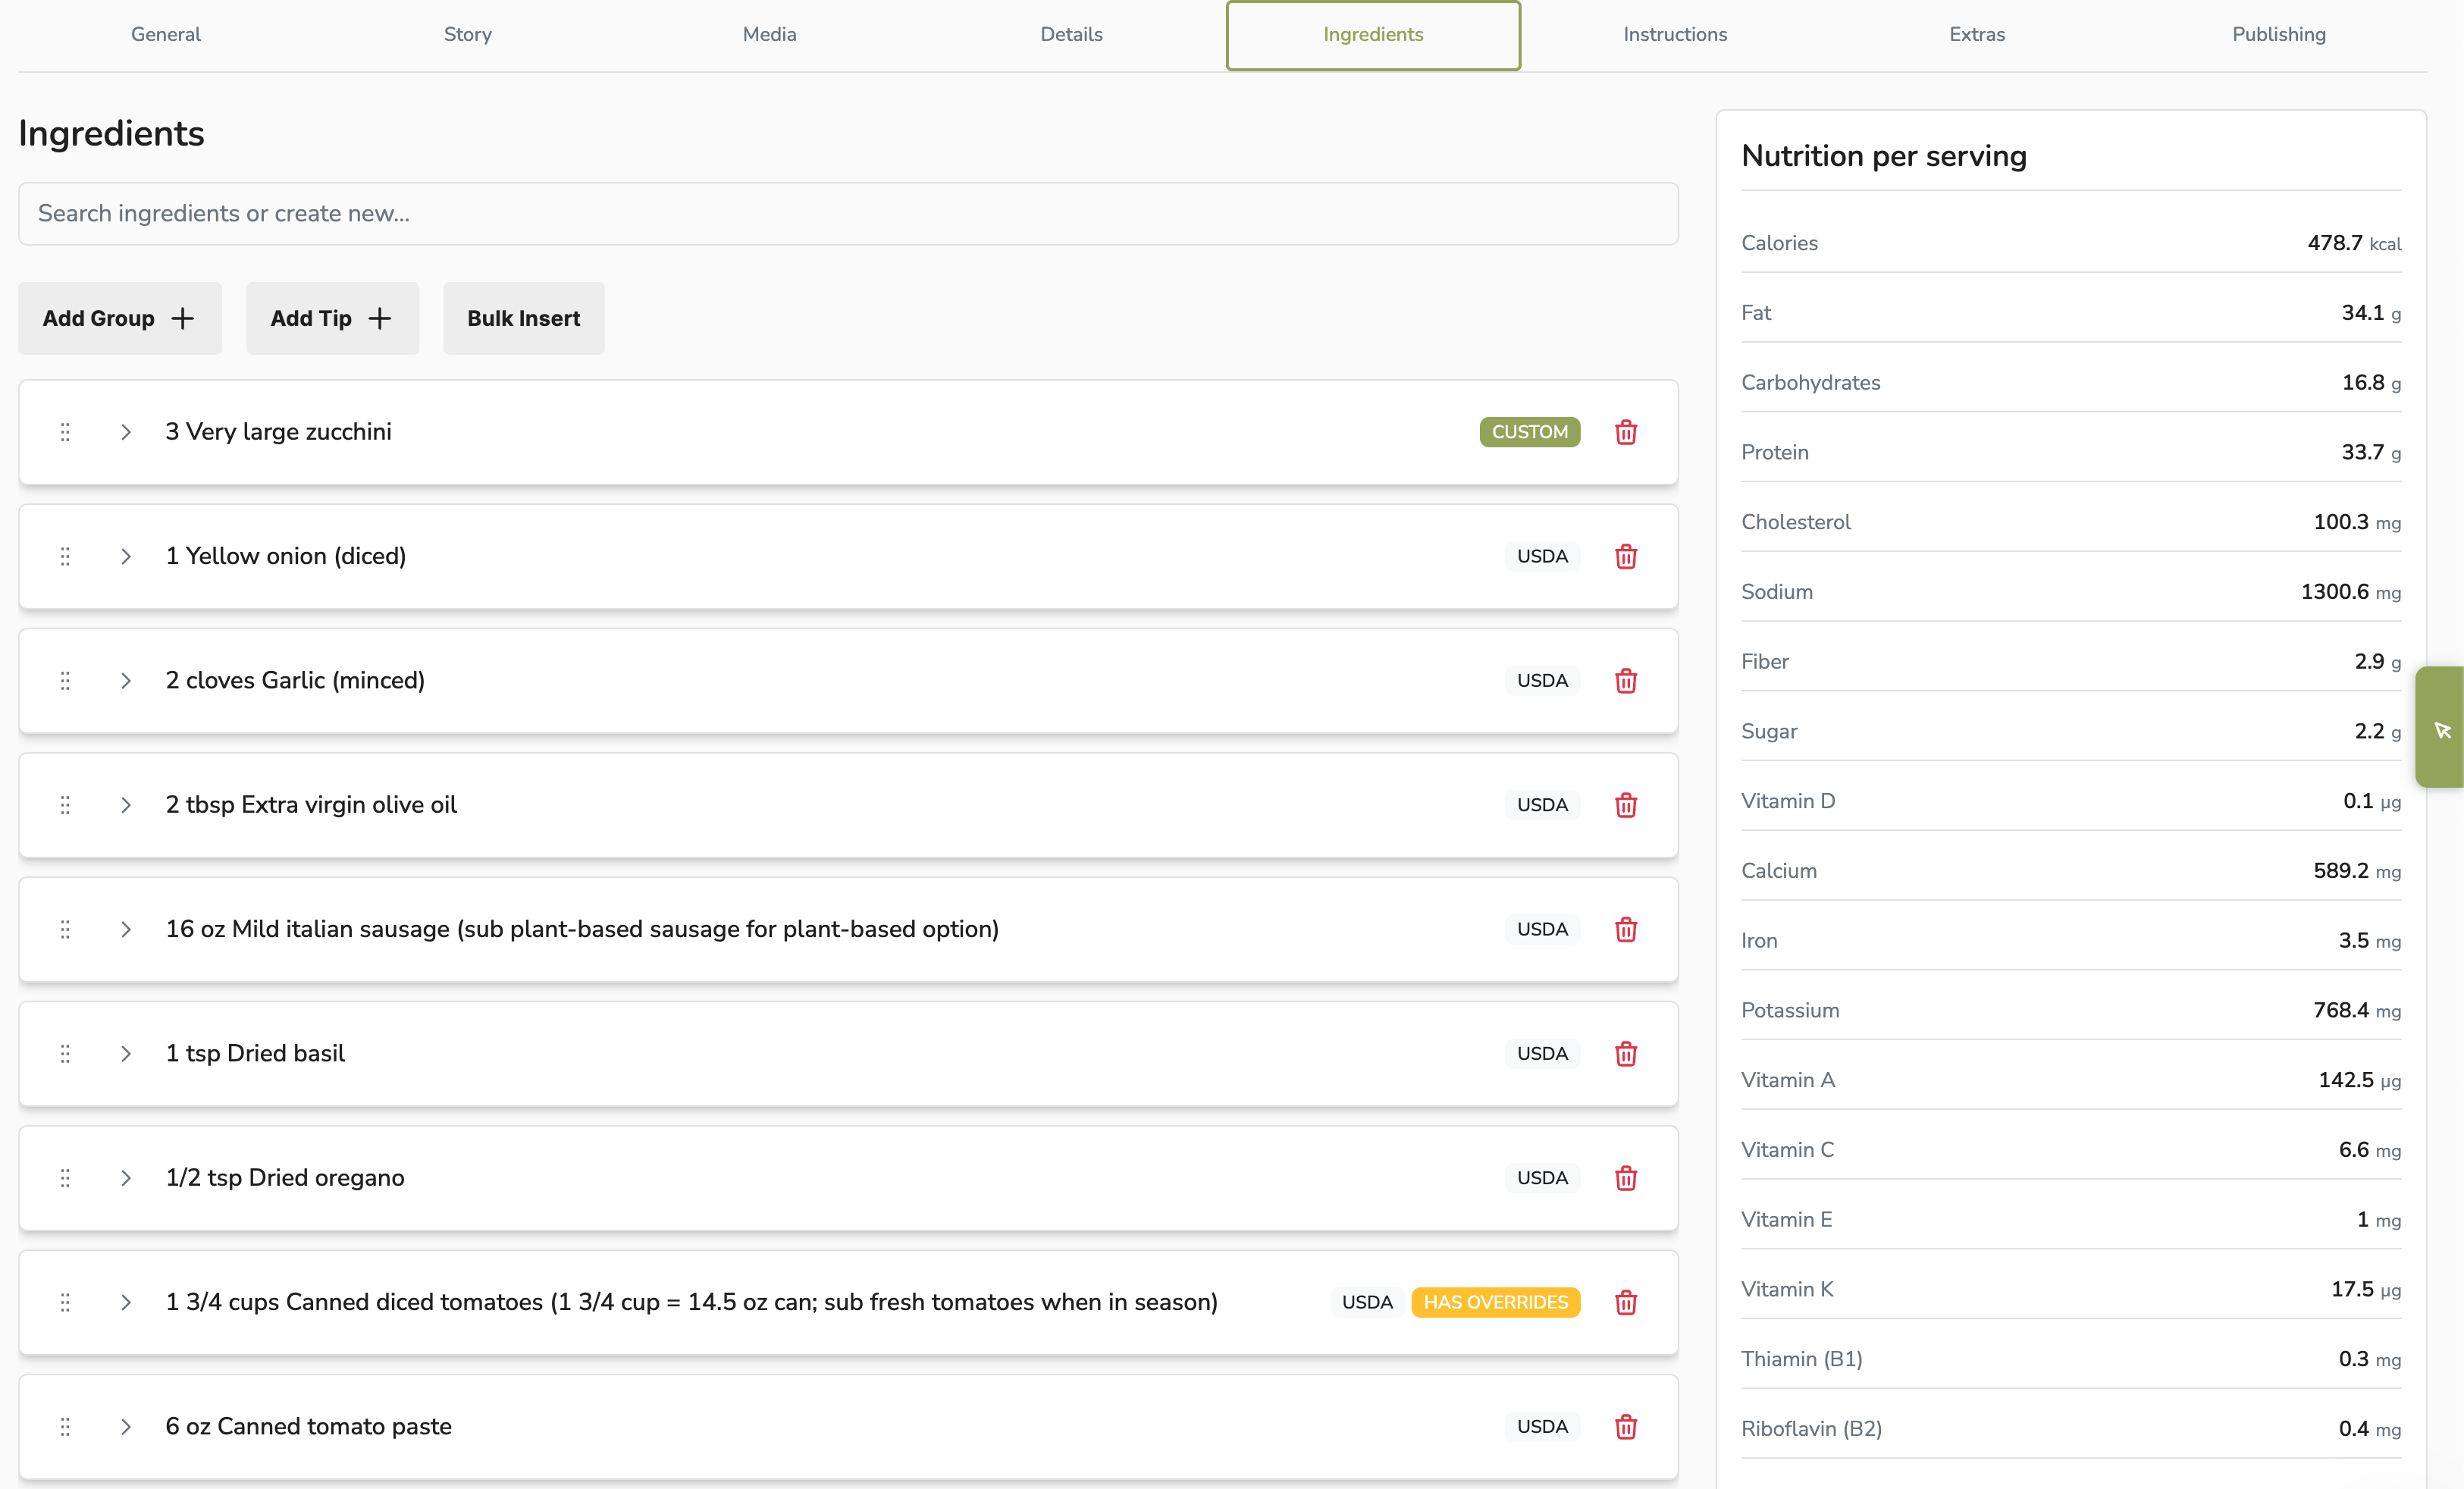The width and height of the screenshot is (2464, 1489).
Task: Expand the Dried oregano row
Action: tap(126, 1178)
